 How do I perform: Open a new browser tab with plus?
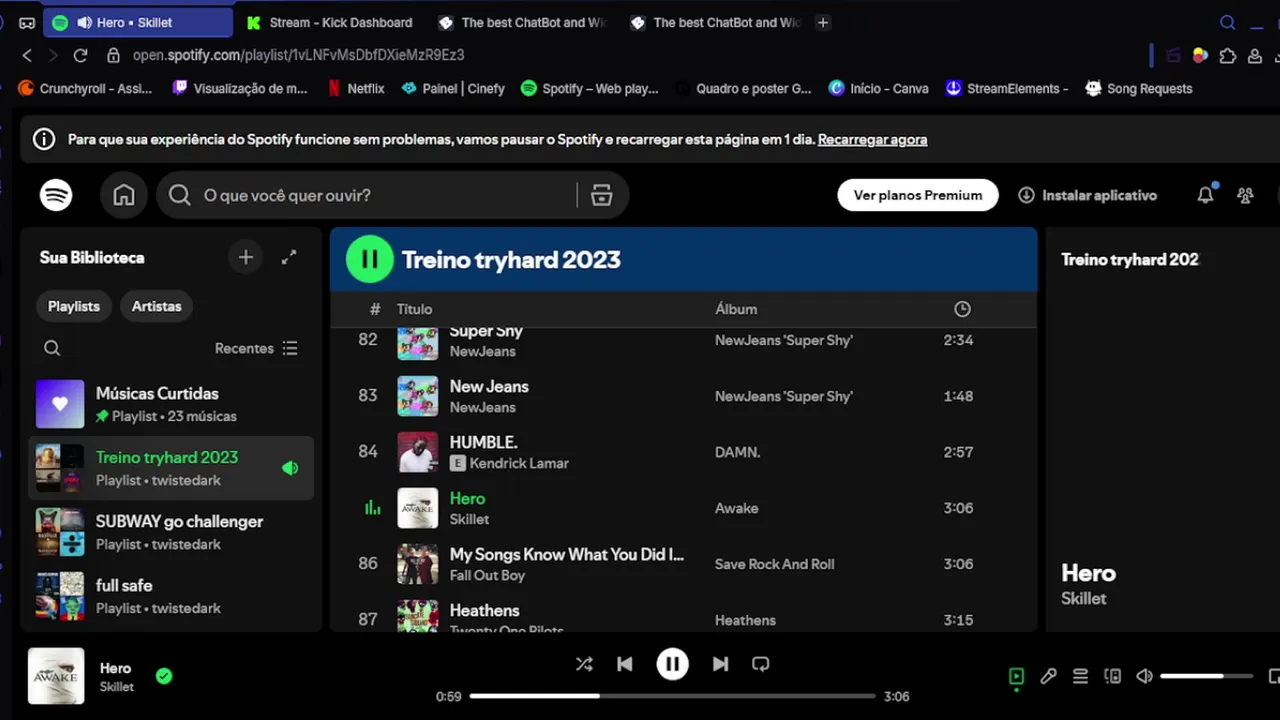point(823,22)
